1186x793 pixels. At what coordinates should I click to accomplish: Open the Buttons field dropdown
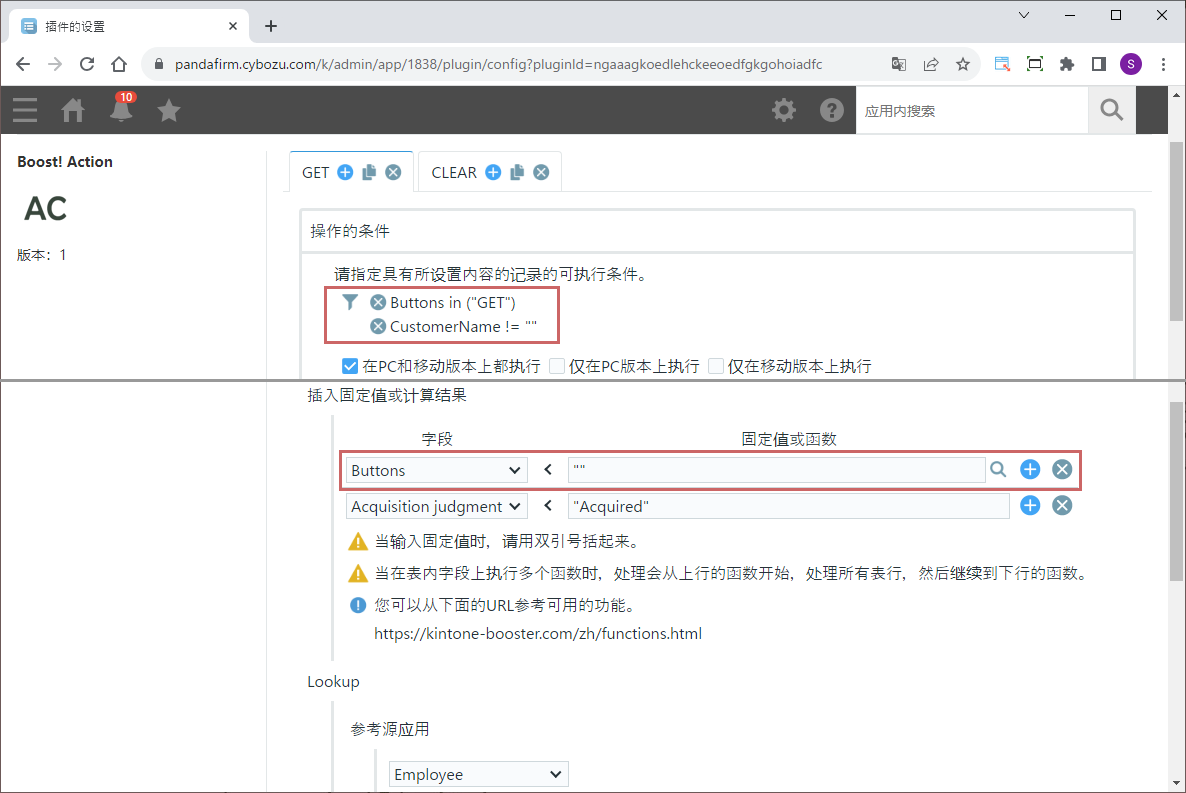[436, 470]
